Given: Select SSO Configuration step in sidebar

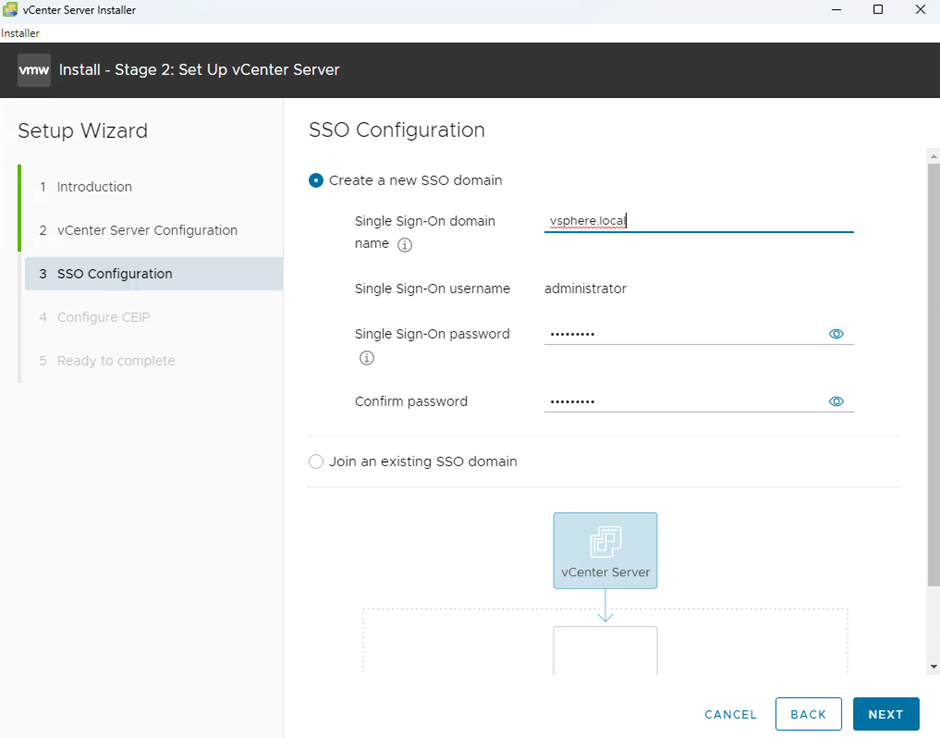Looking at the screenshot, I should 114,274.
